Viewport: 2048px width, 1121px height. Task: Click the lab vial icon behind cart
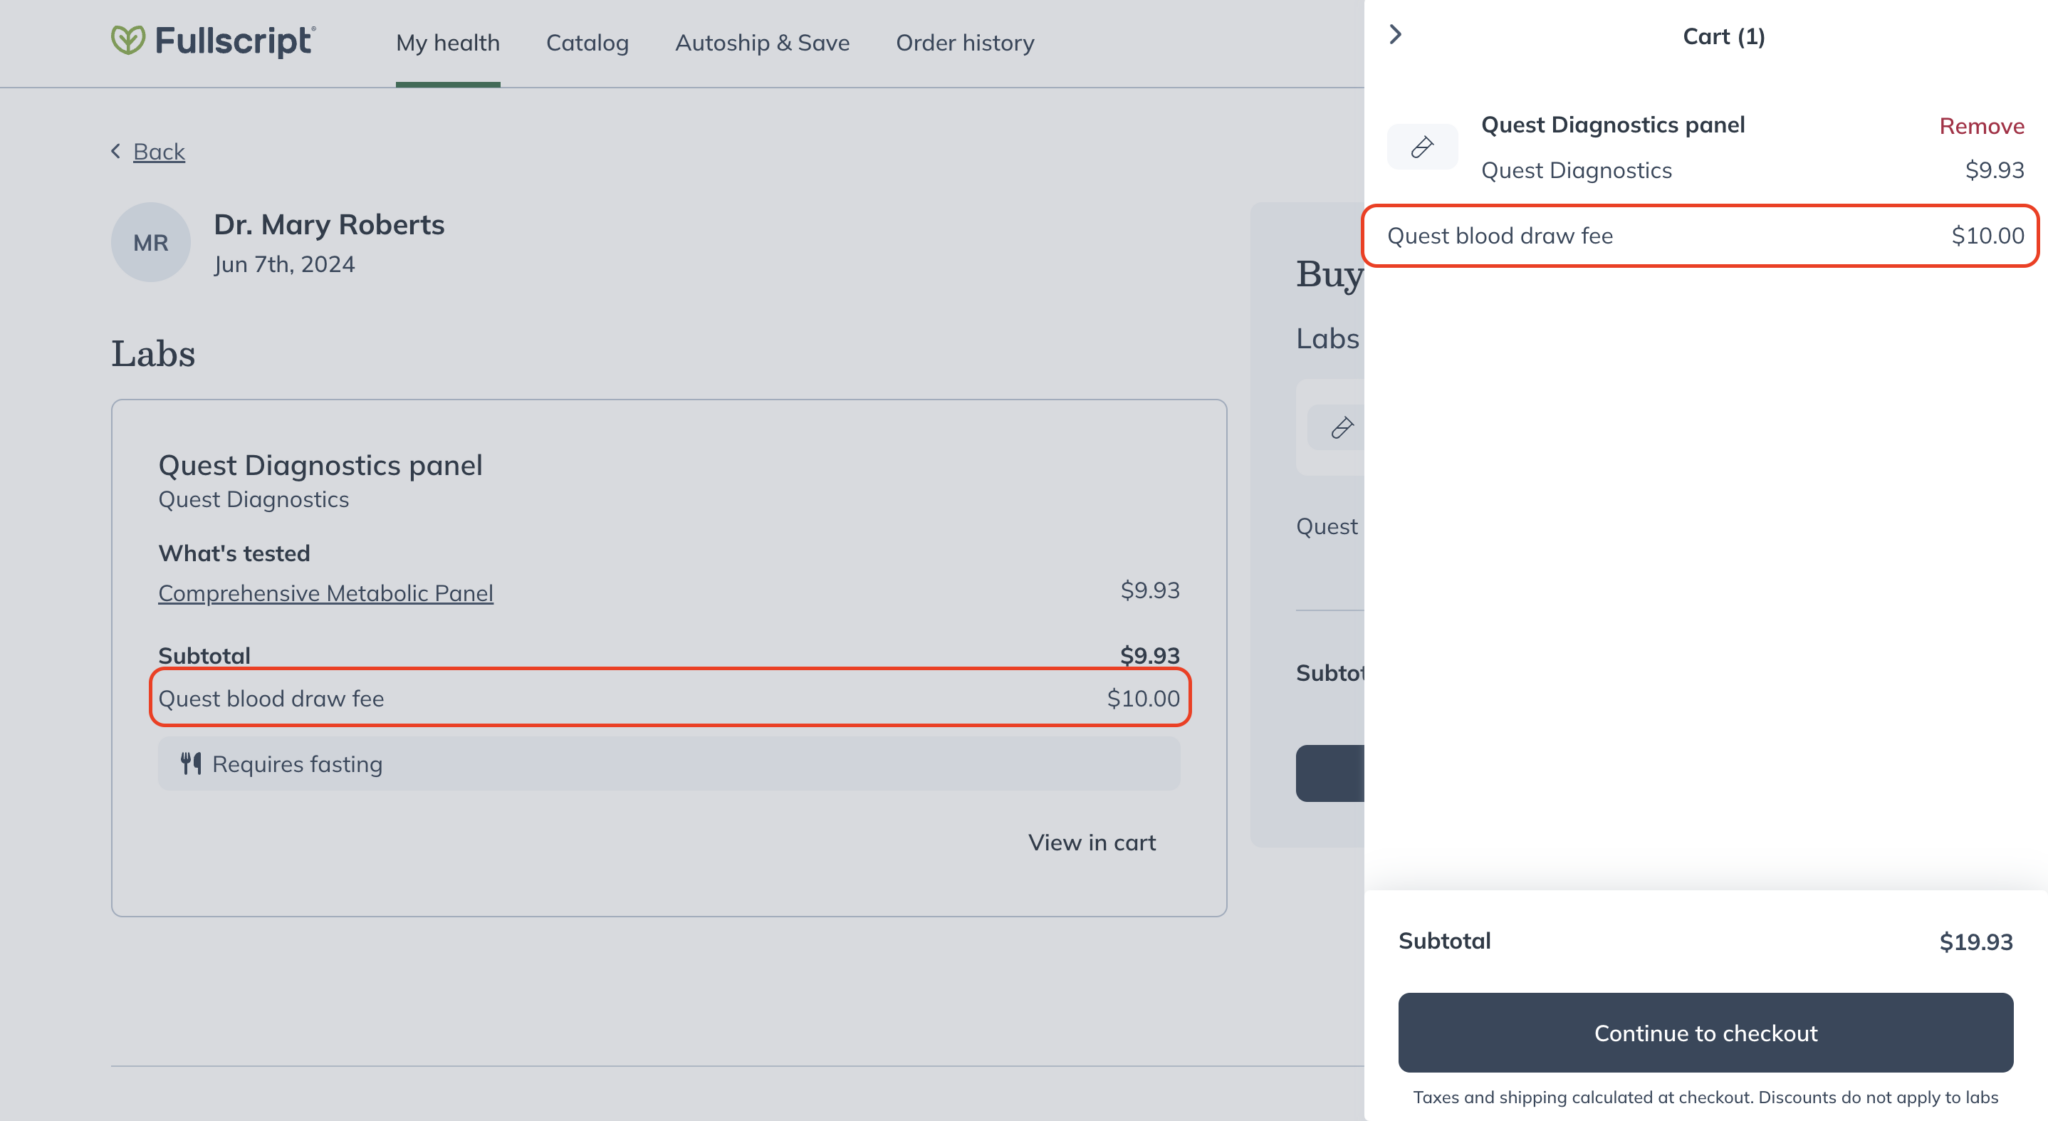(x=1341, y=428)
